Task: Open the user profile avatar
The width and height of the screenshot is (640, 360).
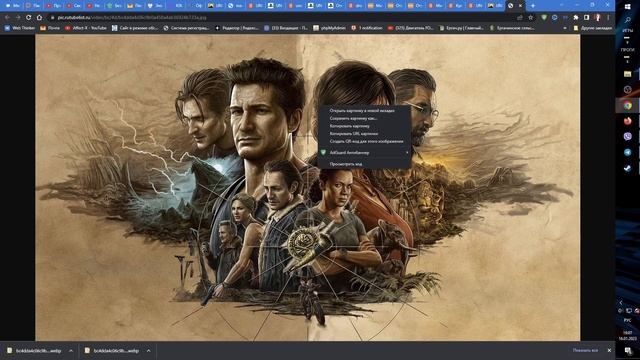Action: pyautogui.click(x=597, y=18)
